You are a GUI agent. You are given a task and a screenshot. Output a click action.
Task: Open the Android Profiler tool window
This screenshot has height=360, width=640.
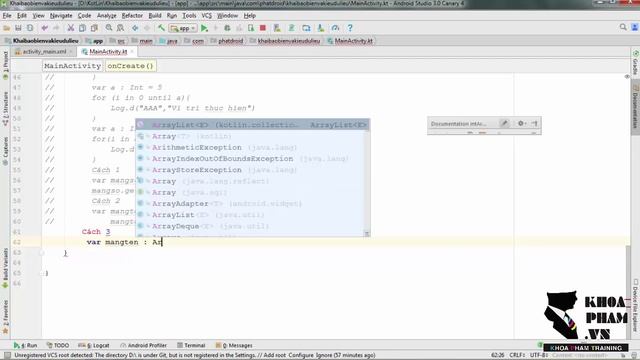click(144, 345)
